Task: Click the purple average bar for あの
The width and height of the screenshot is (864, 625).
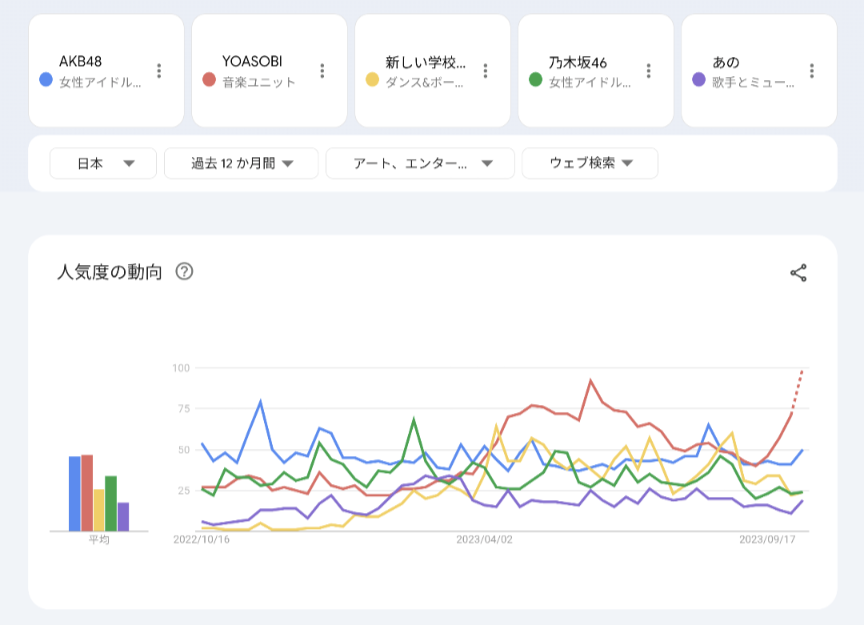Action: (123, 516)
